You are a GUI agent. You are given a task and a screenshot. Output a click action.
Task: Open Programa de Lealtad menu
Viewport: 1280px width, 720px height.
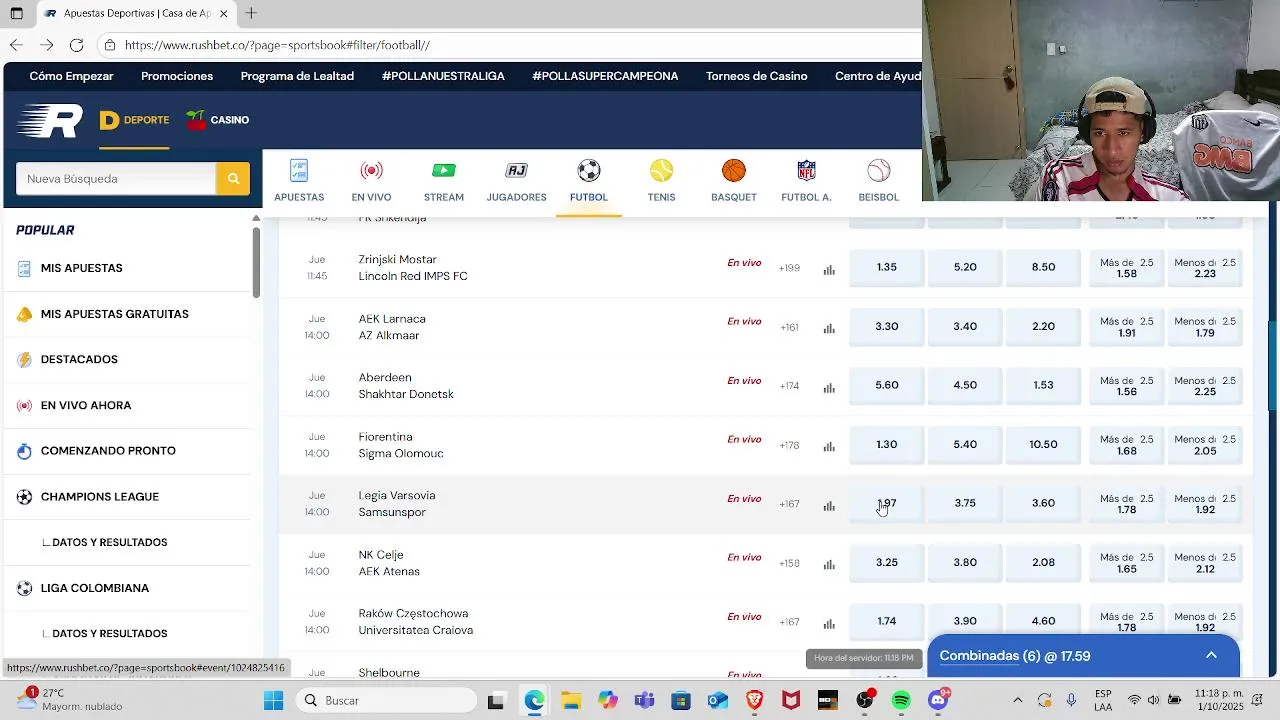(297, 76)
